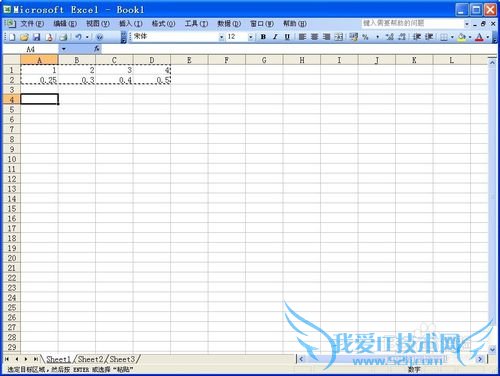Open the 窗口 (Window) menu
Viewport: 500px width, 376px height.
coord(262,24)
